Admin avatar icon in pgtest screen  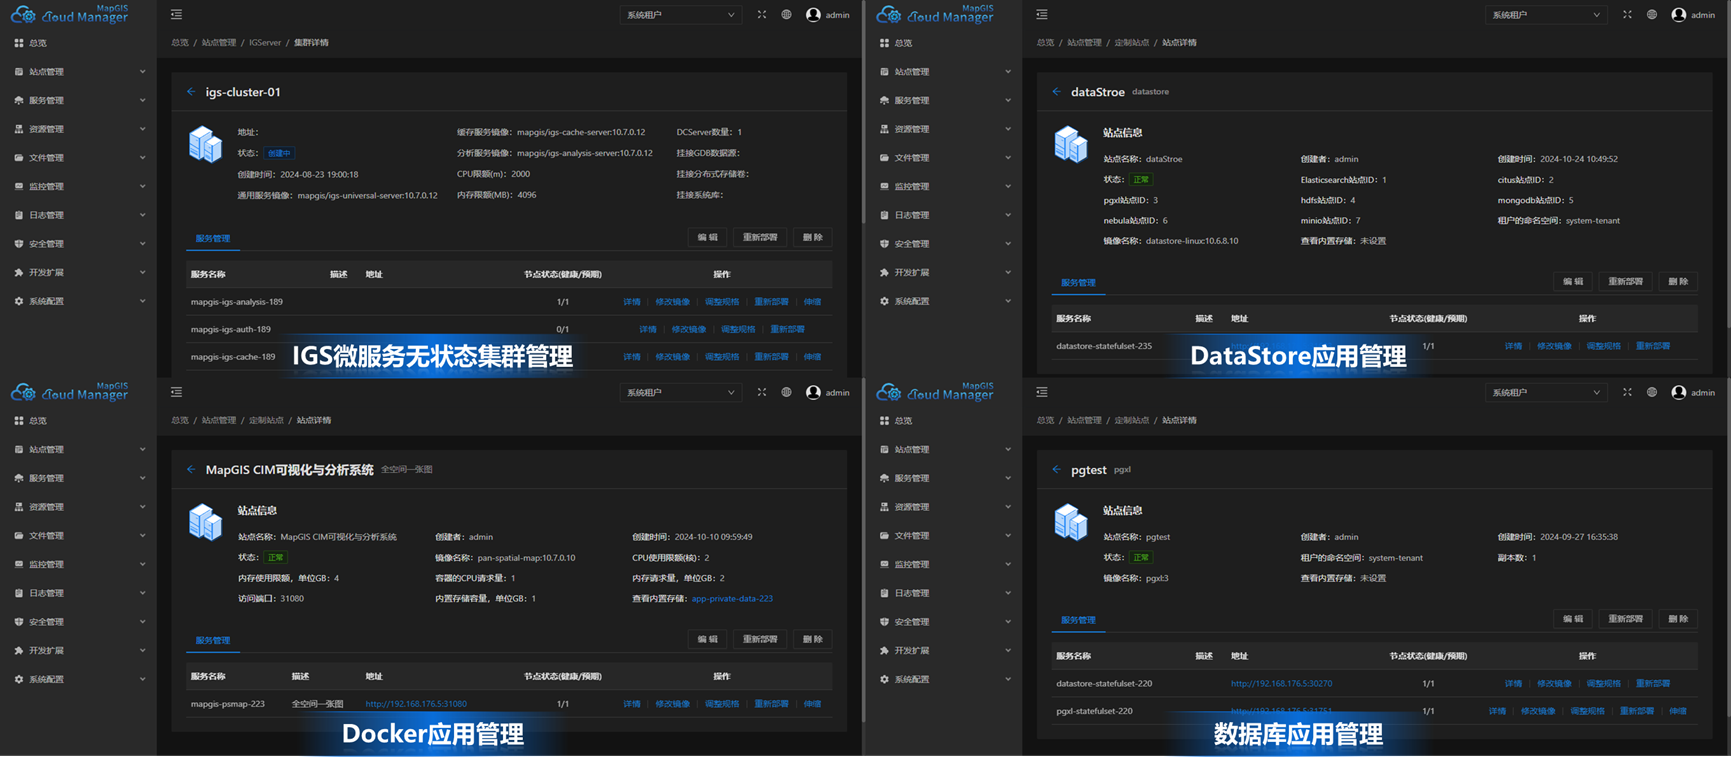1679,393
